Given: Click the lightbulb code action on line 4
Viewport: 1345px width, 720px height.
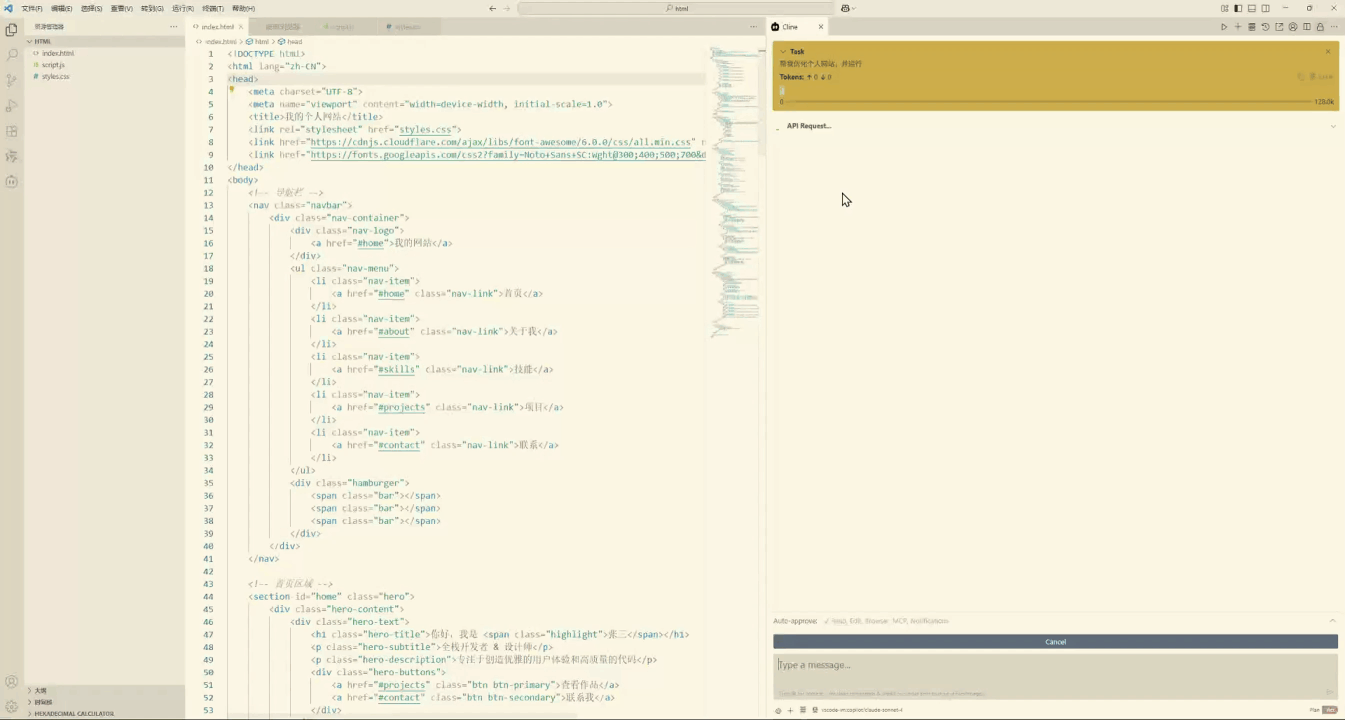Looking at the screenshot, I should [x=232, y=90].
